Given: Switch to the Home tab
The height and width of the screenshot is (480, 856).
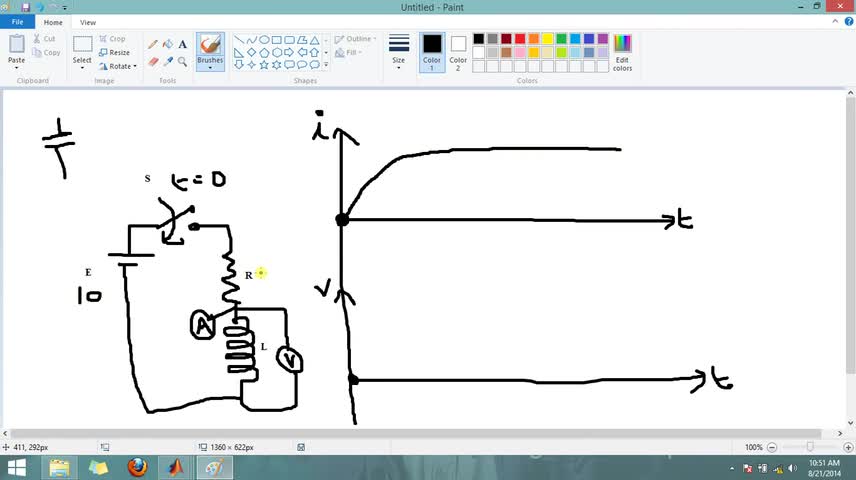Looking at the screenshot, I should 53,22.
